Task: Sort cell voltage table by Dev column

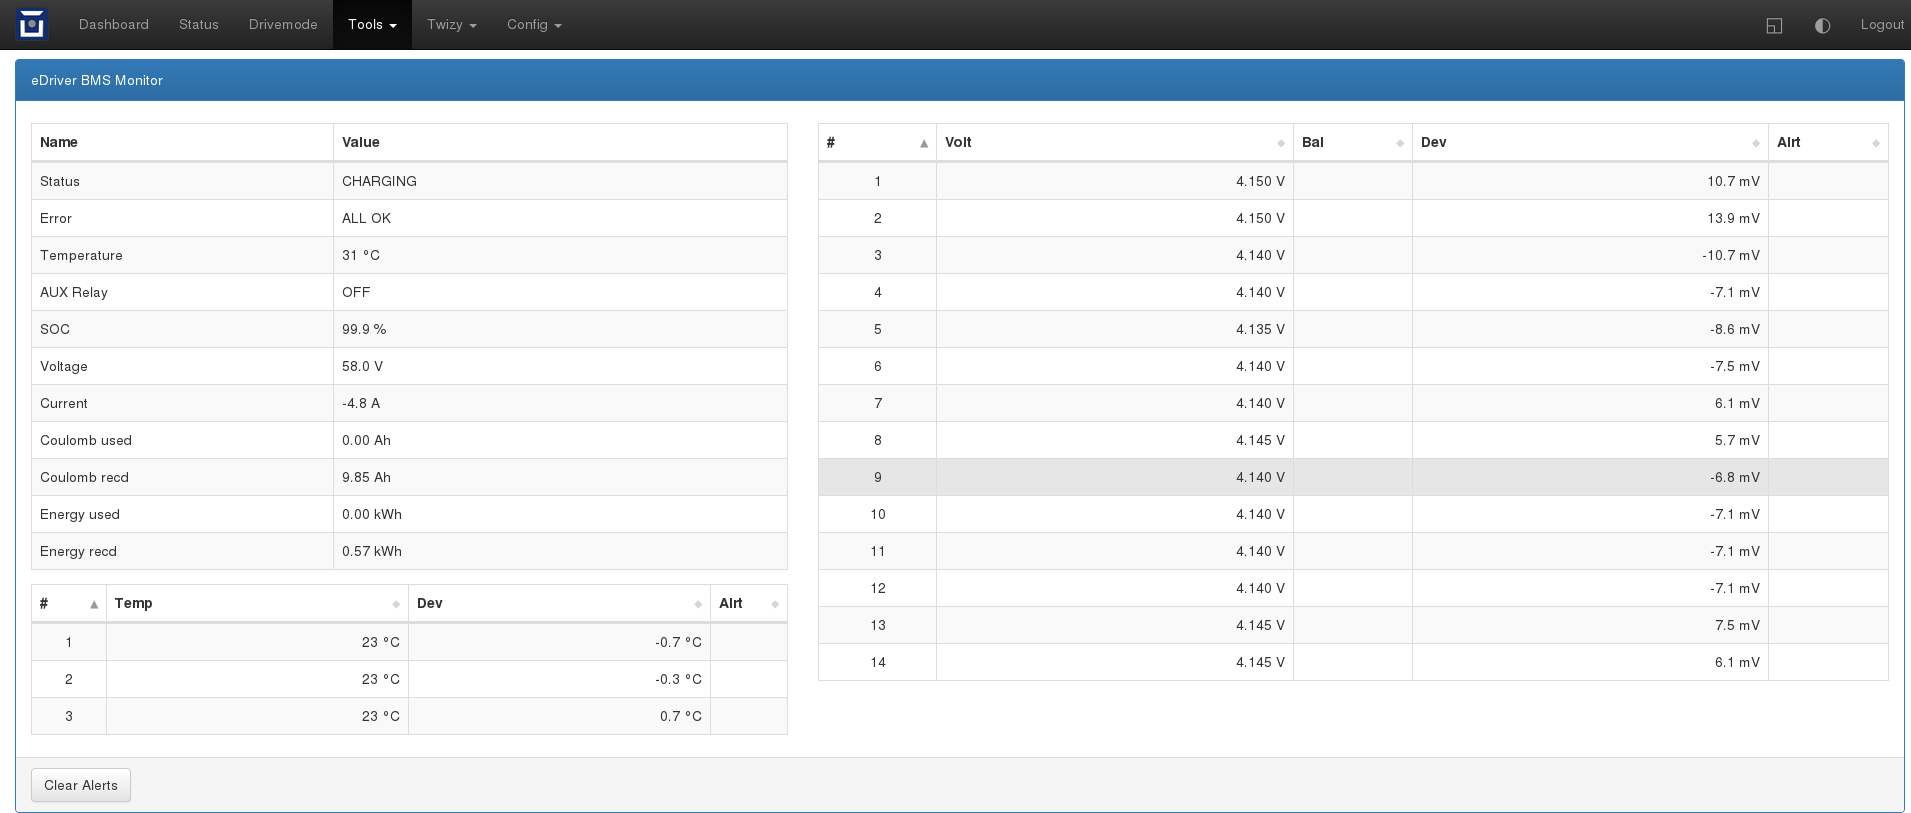Action: point(1589,142)
